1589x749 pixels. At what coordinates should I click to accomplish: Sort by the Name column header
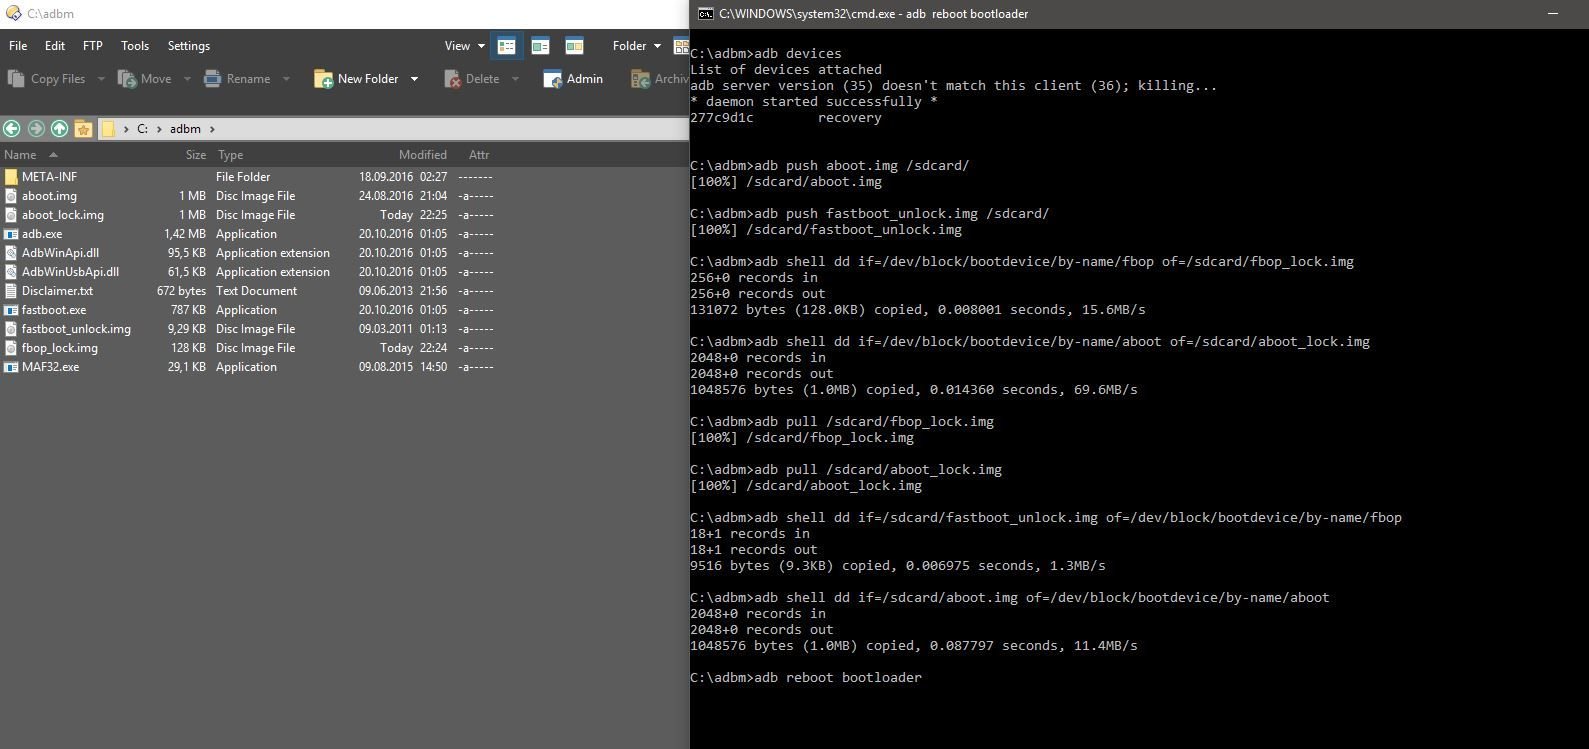20,155
